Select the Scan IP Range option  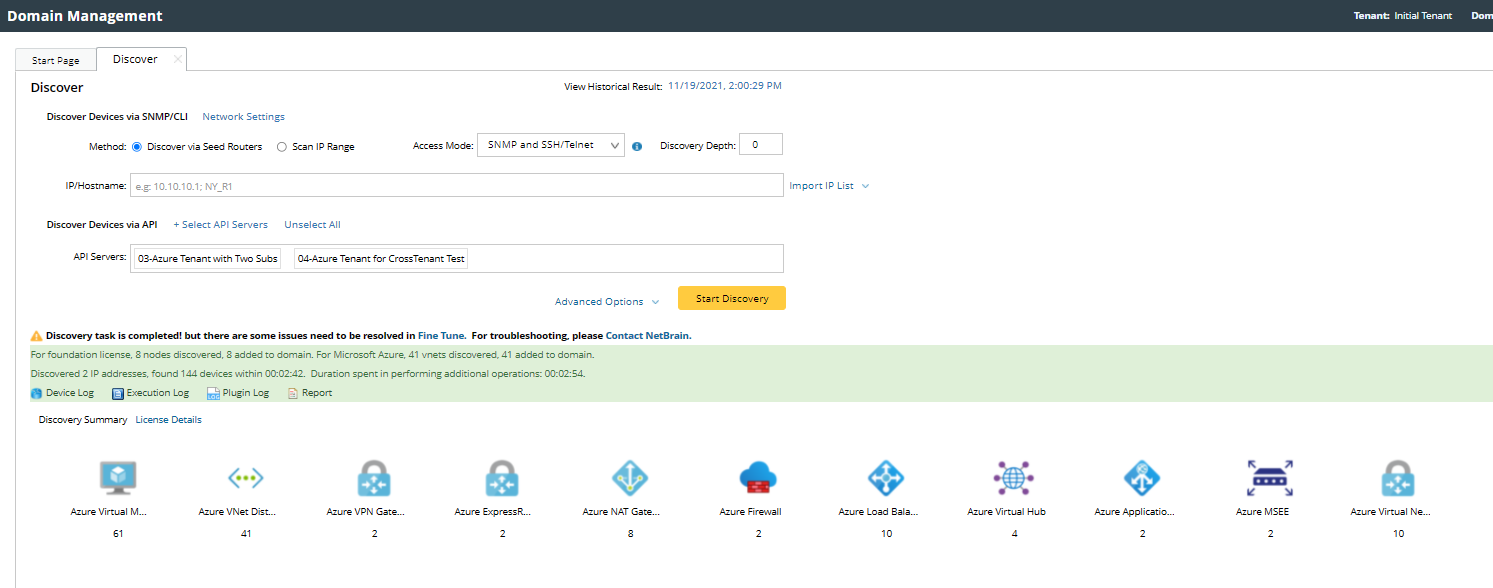[282, 146]
